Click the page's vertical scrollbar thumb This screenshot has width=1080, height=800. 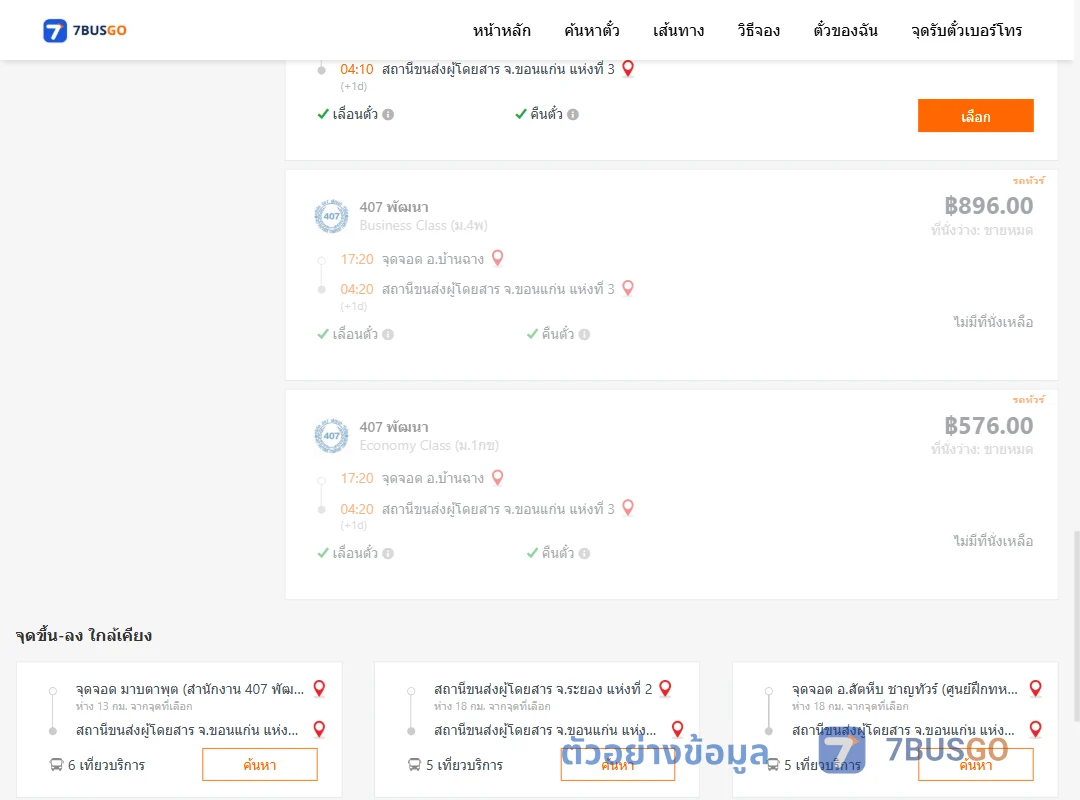click(1076, 626)
